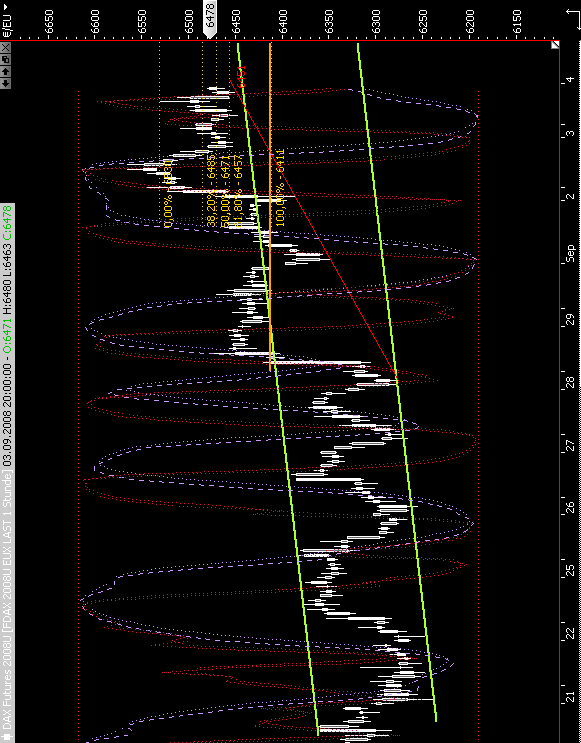The width and height of the screenshot is (581, 743).
Task: Click date 4 on the time axis
Action: point(570,79)
